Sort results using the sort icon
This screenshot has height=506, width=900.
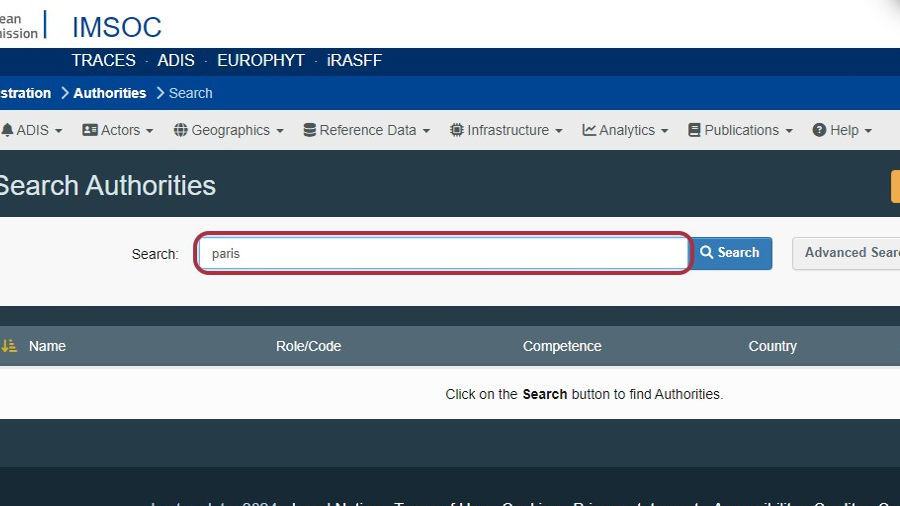click(x=9, y=346)
